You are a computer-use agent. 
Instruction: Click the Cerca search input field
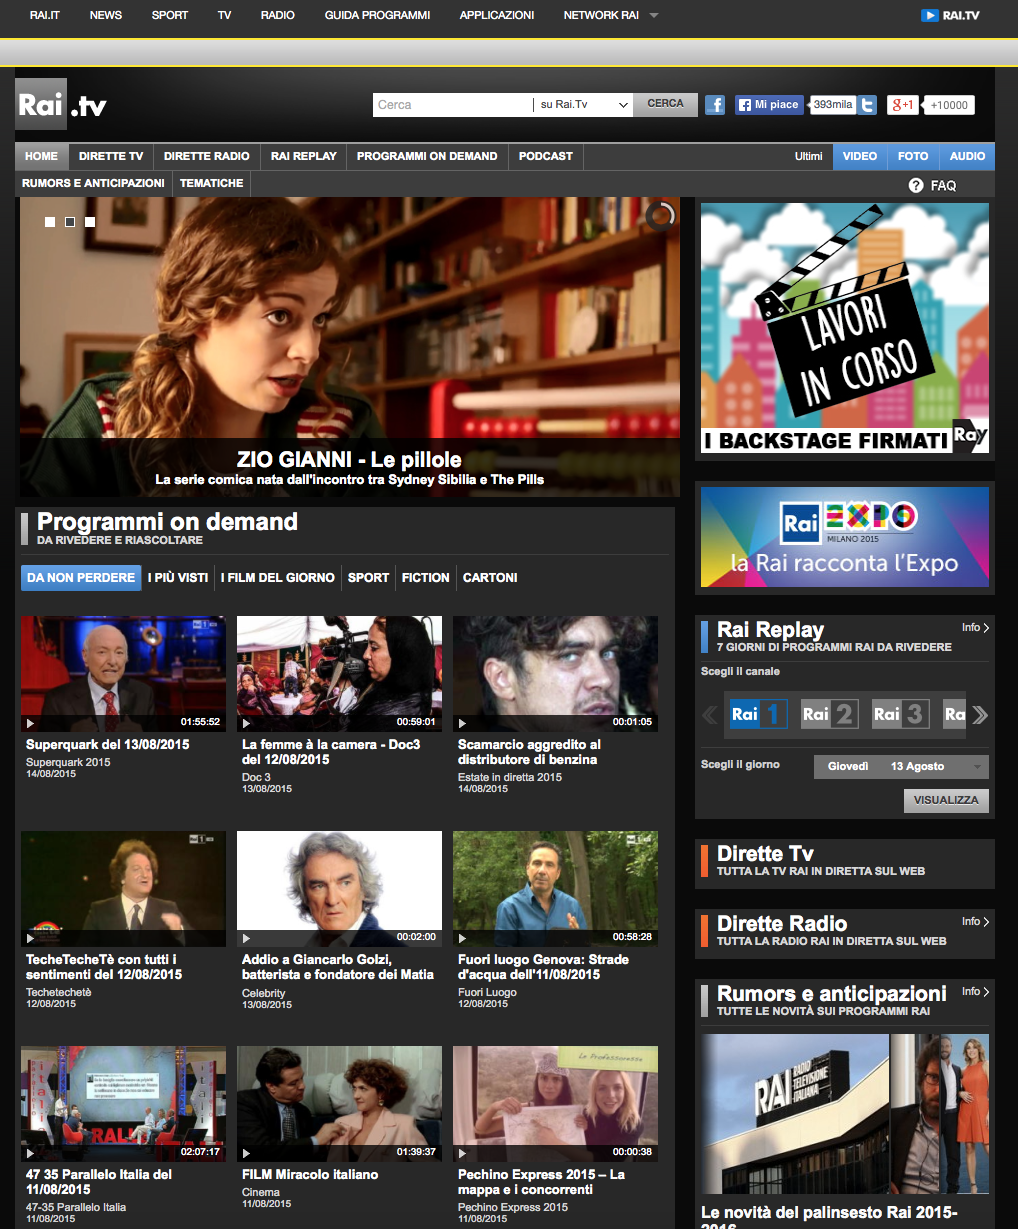tap(453, 105)
